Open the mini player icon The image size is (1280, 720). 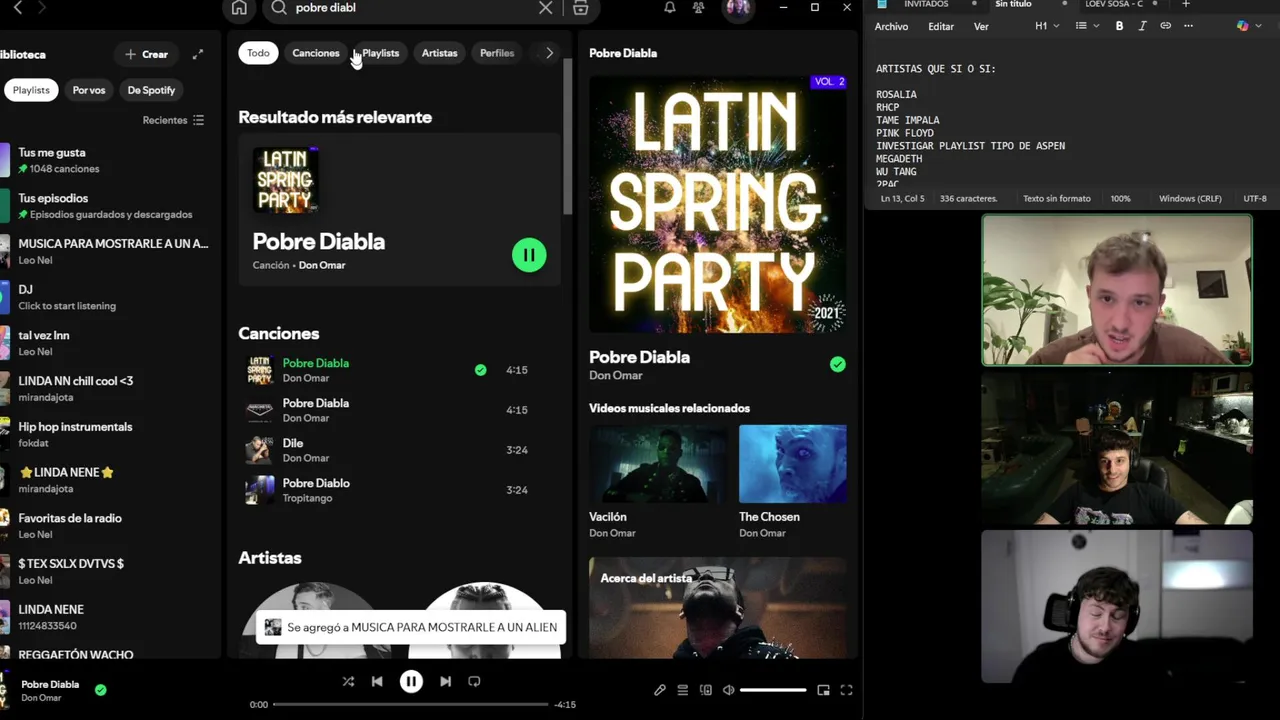point(823,690)
